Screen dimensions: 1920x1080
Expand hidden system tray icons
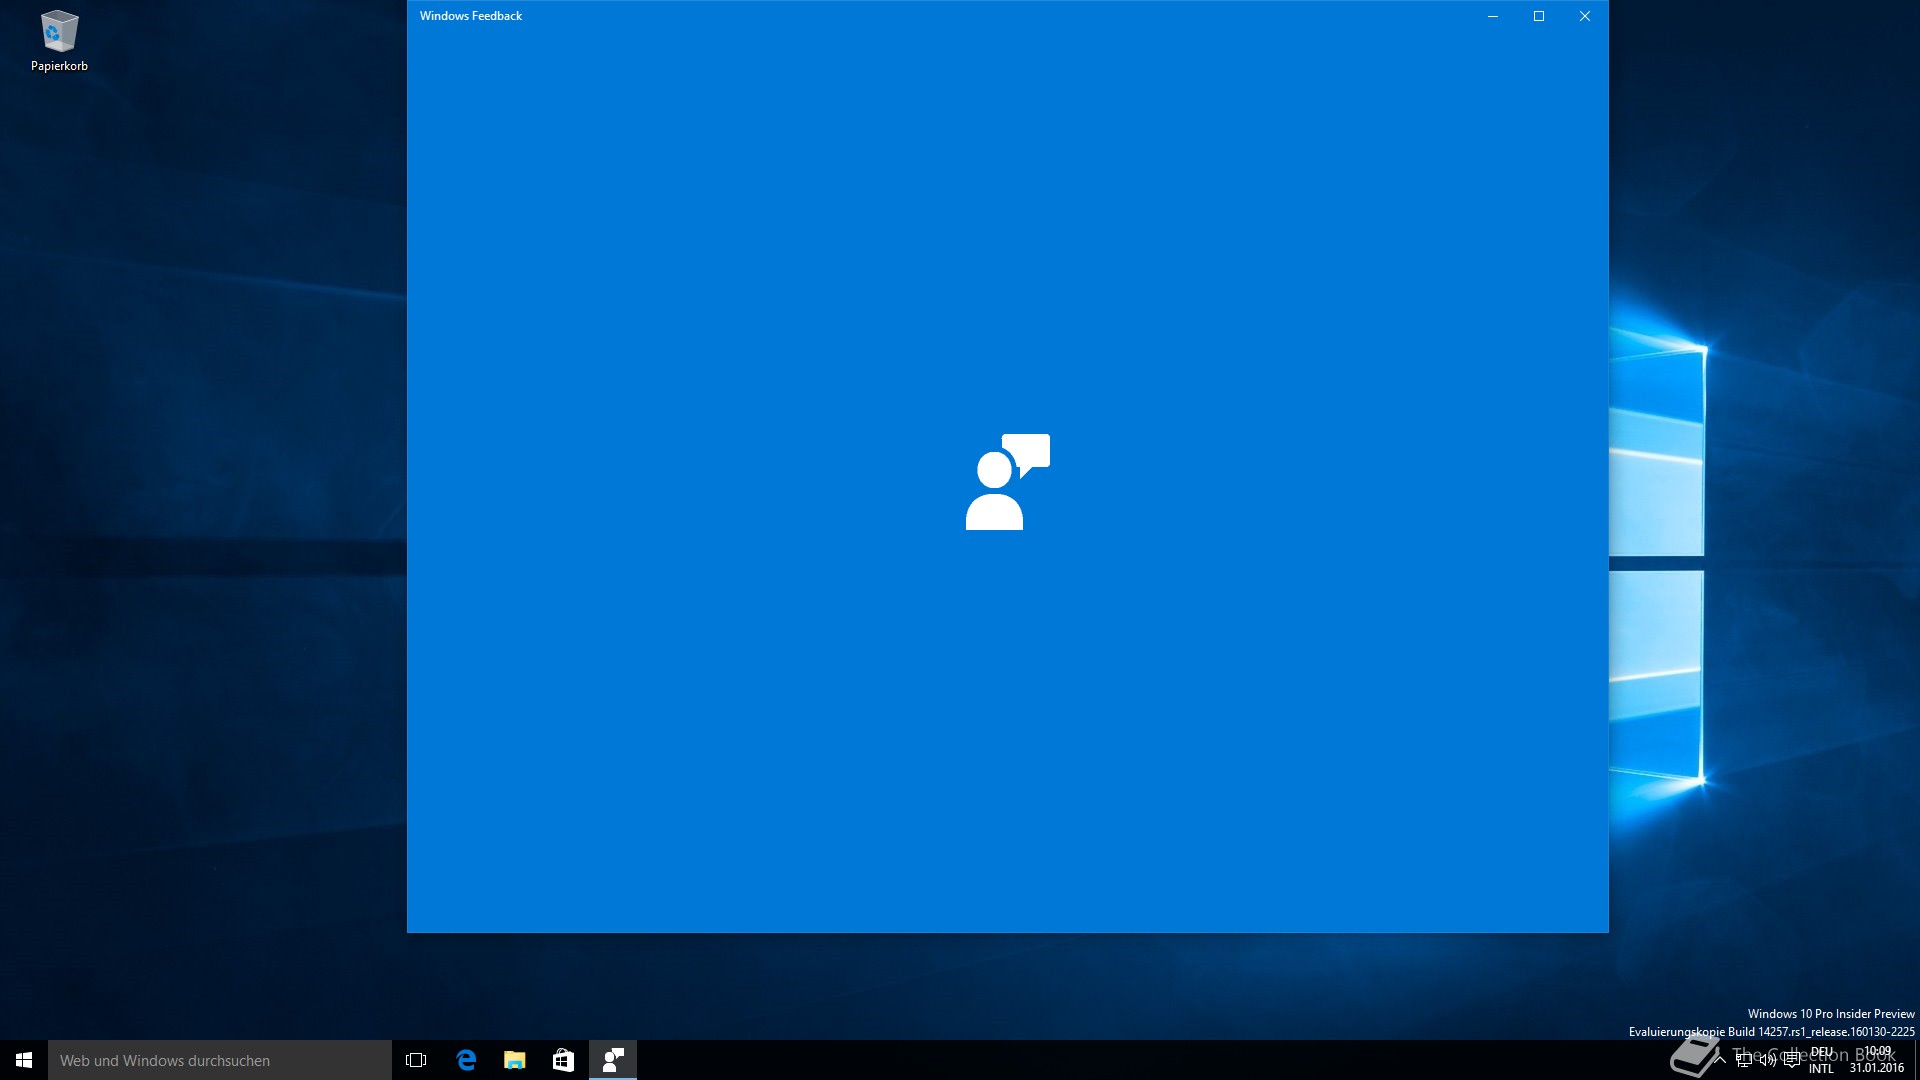[x=1719, y=1060]
